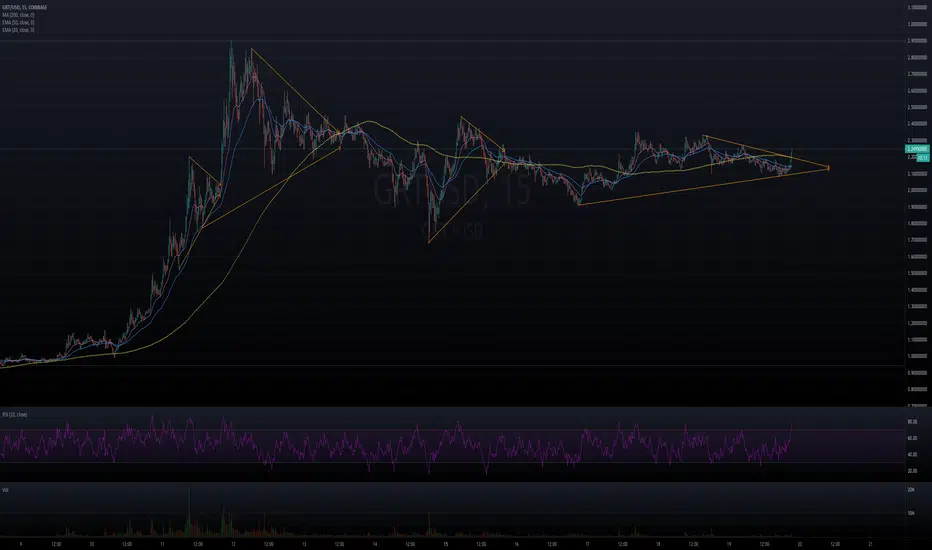
Task: Click the right apex of the large orange triangle
Action: click(828, 168)
